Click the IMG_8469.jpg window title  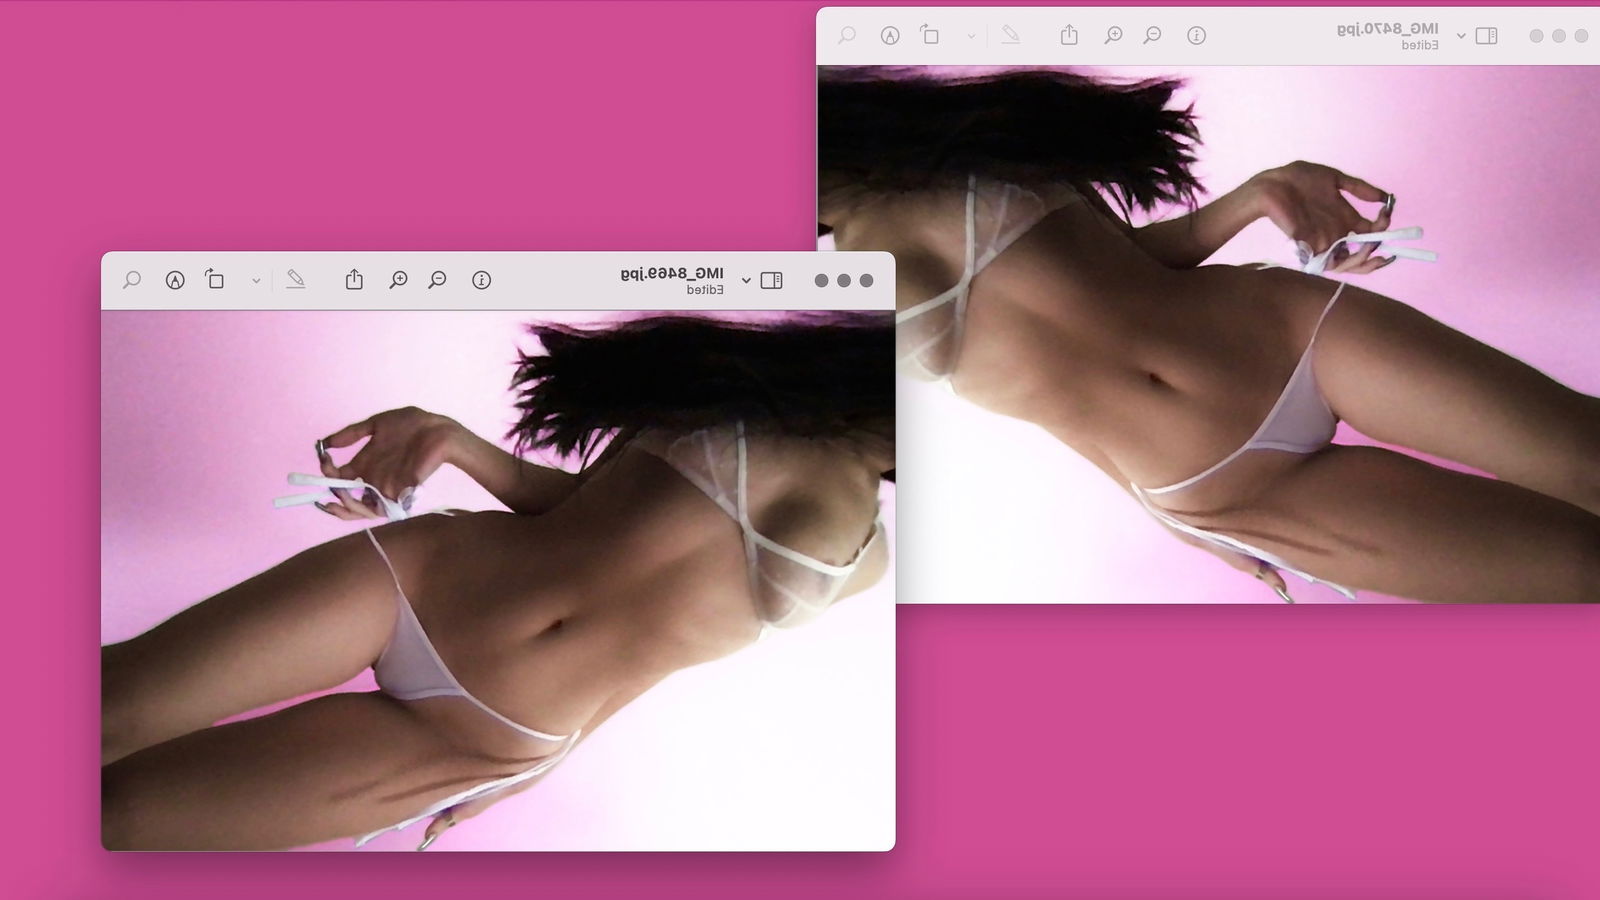tap(671, 273)
